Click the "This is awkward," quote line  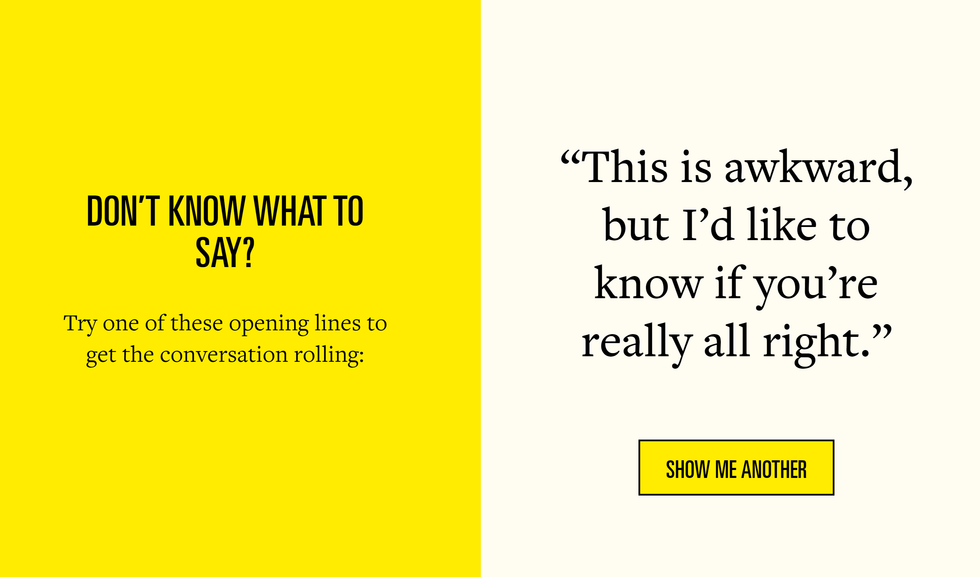click(x=736, y=167)
